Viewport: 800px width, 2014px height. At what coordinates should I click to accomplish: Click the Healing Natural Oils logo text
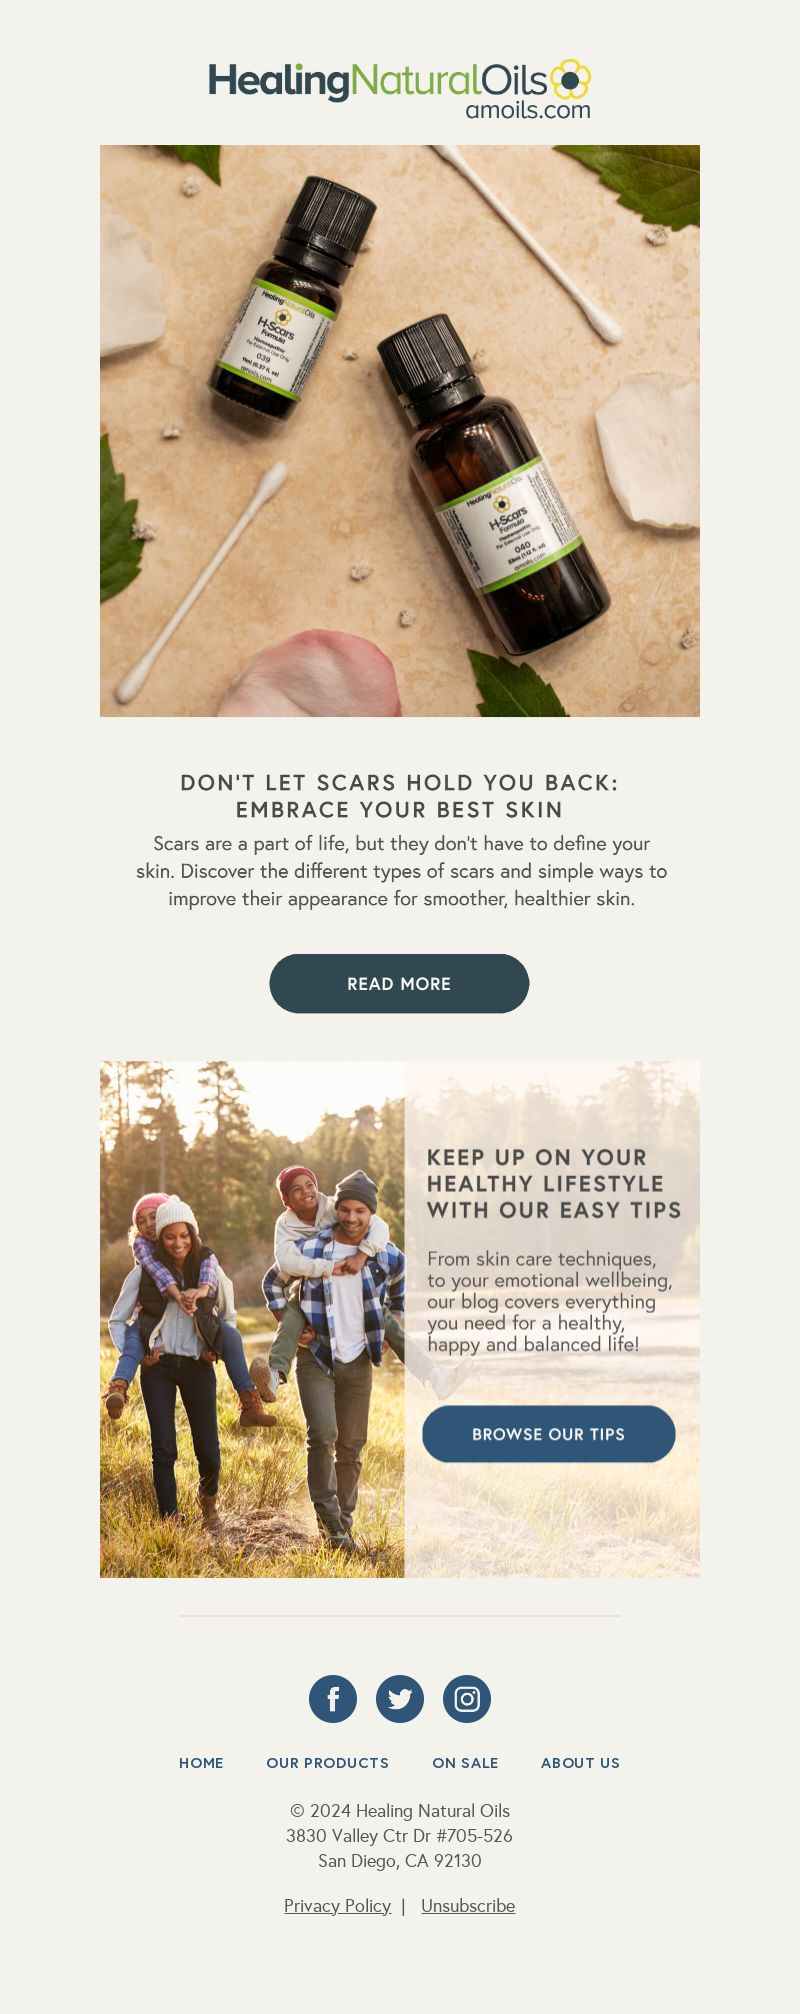tap(378, 80)
